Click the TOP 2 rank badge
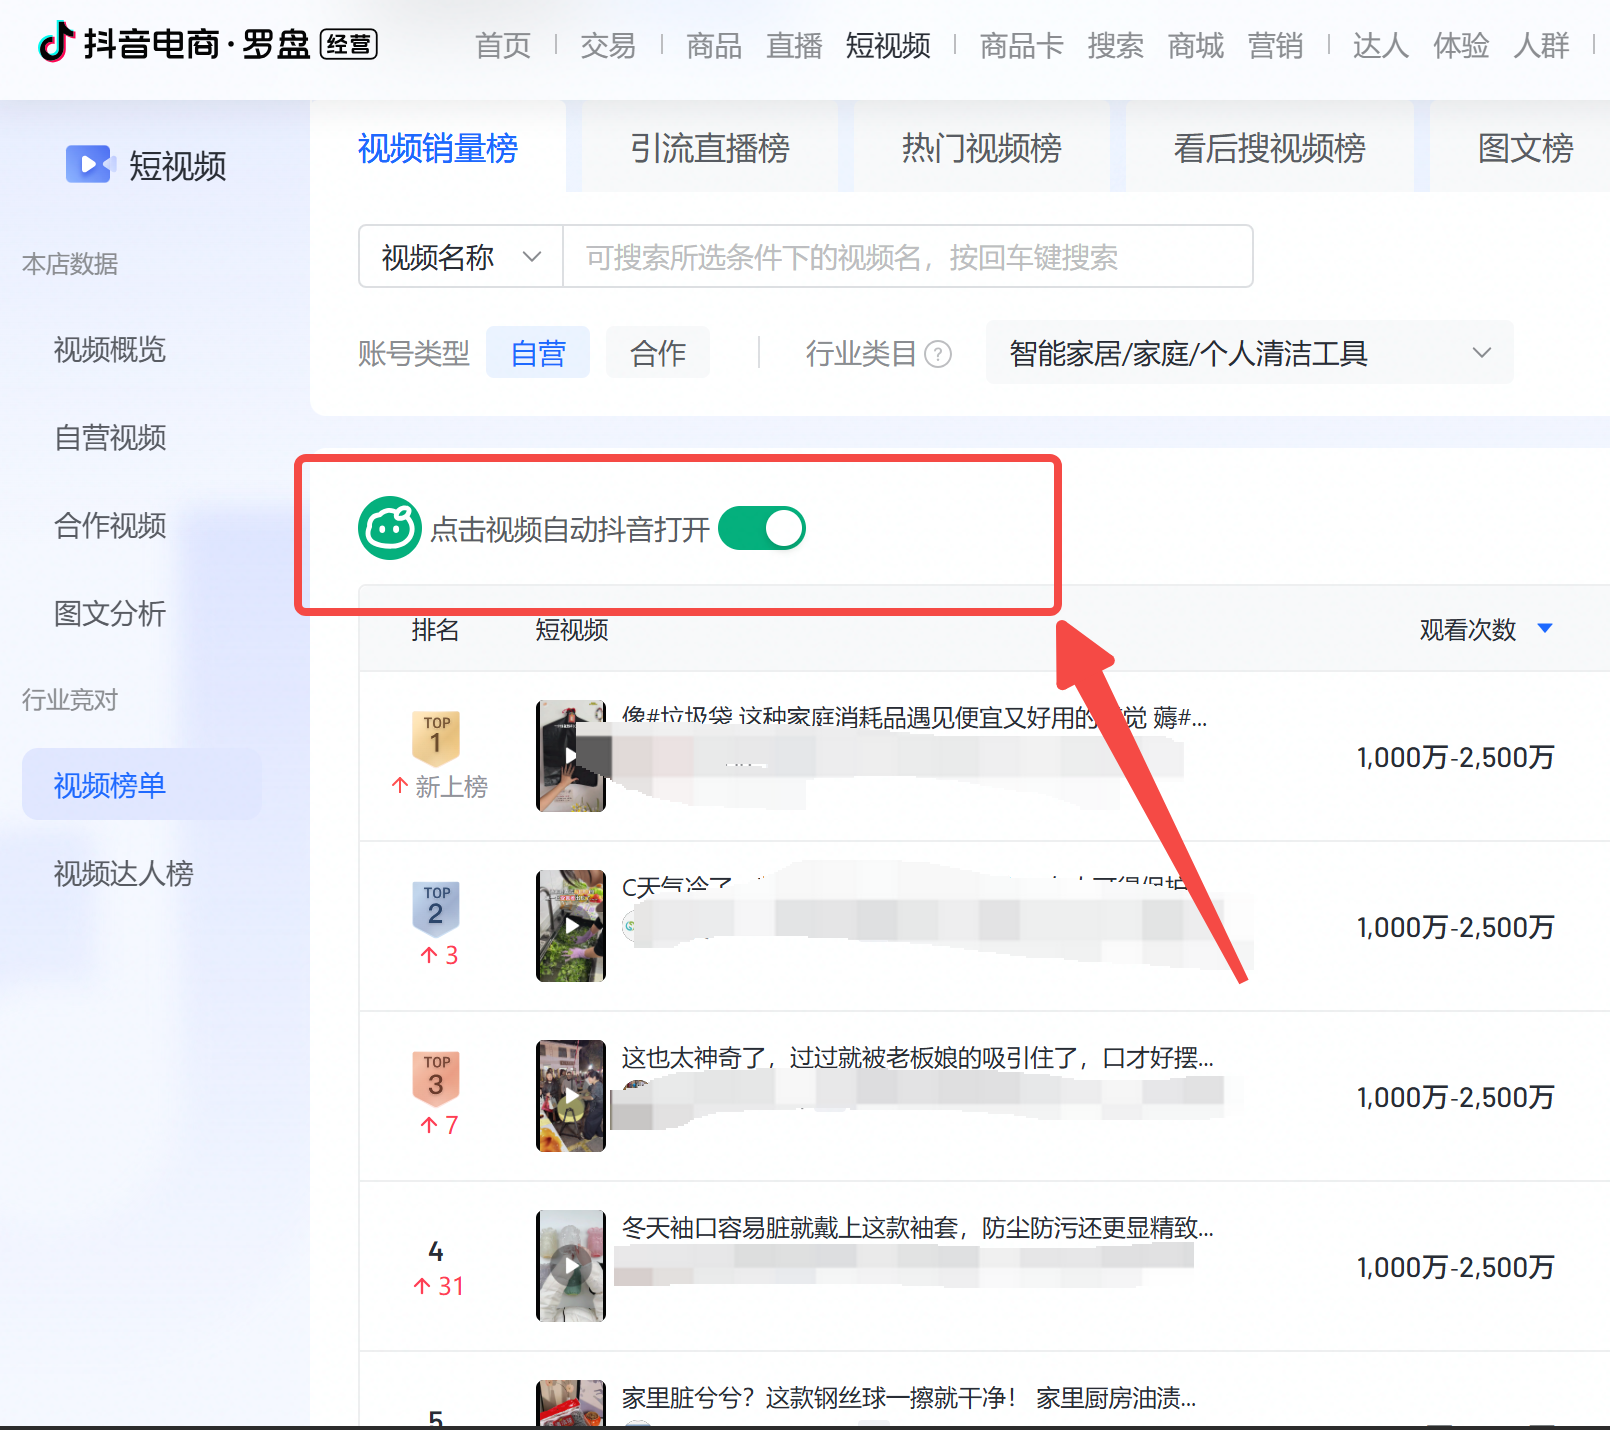Viewport: 1610px width, 1430px height. [x=436, y=908]
